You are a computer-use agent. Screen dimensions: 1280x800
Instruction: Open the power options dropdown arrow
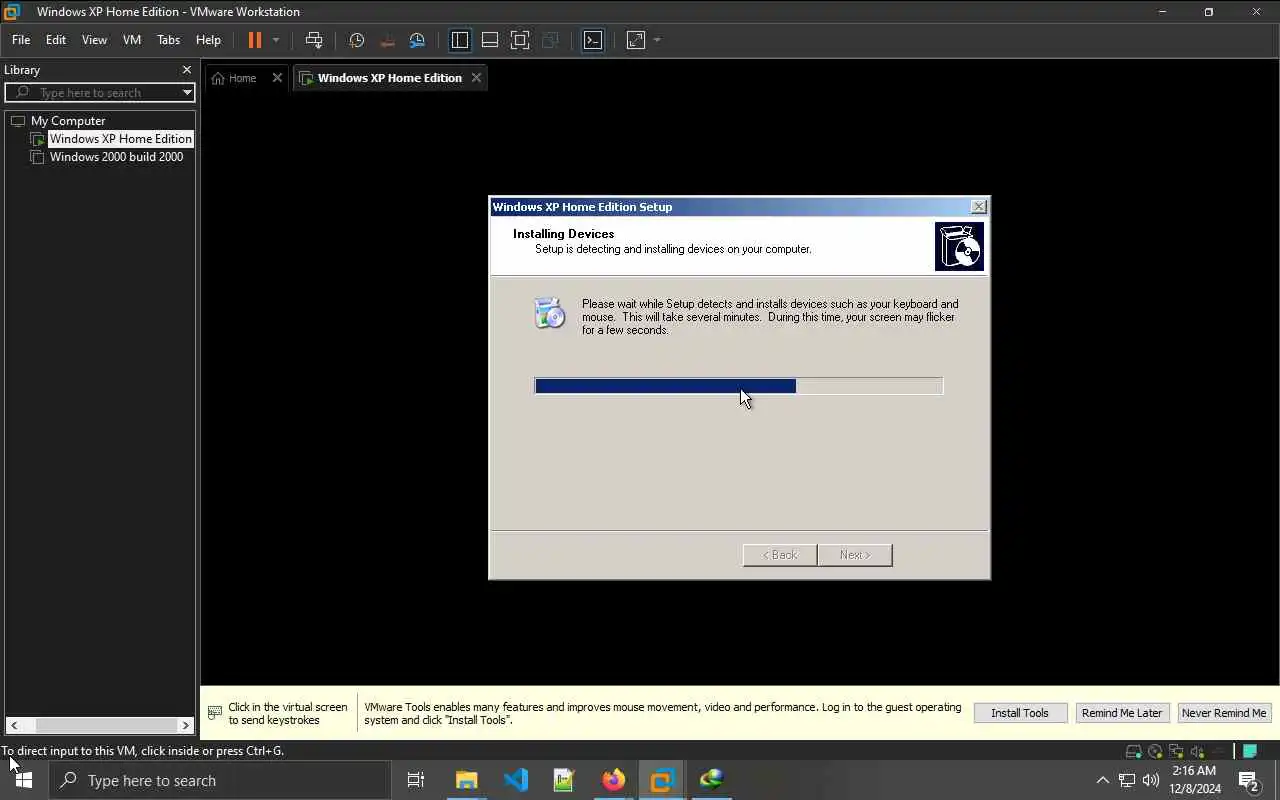276,40
